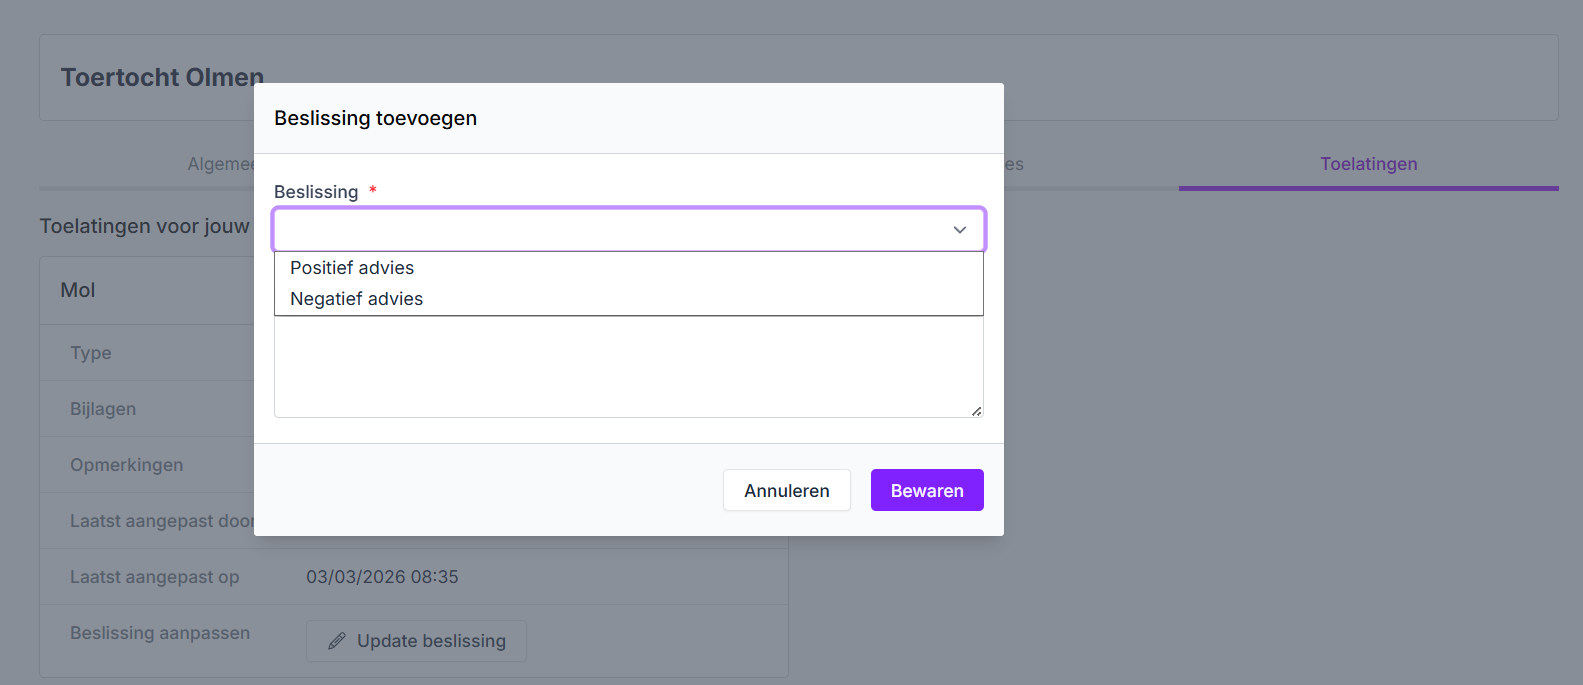Click pencil icon beside Update beslissing

[x=337, y=641]
